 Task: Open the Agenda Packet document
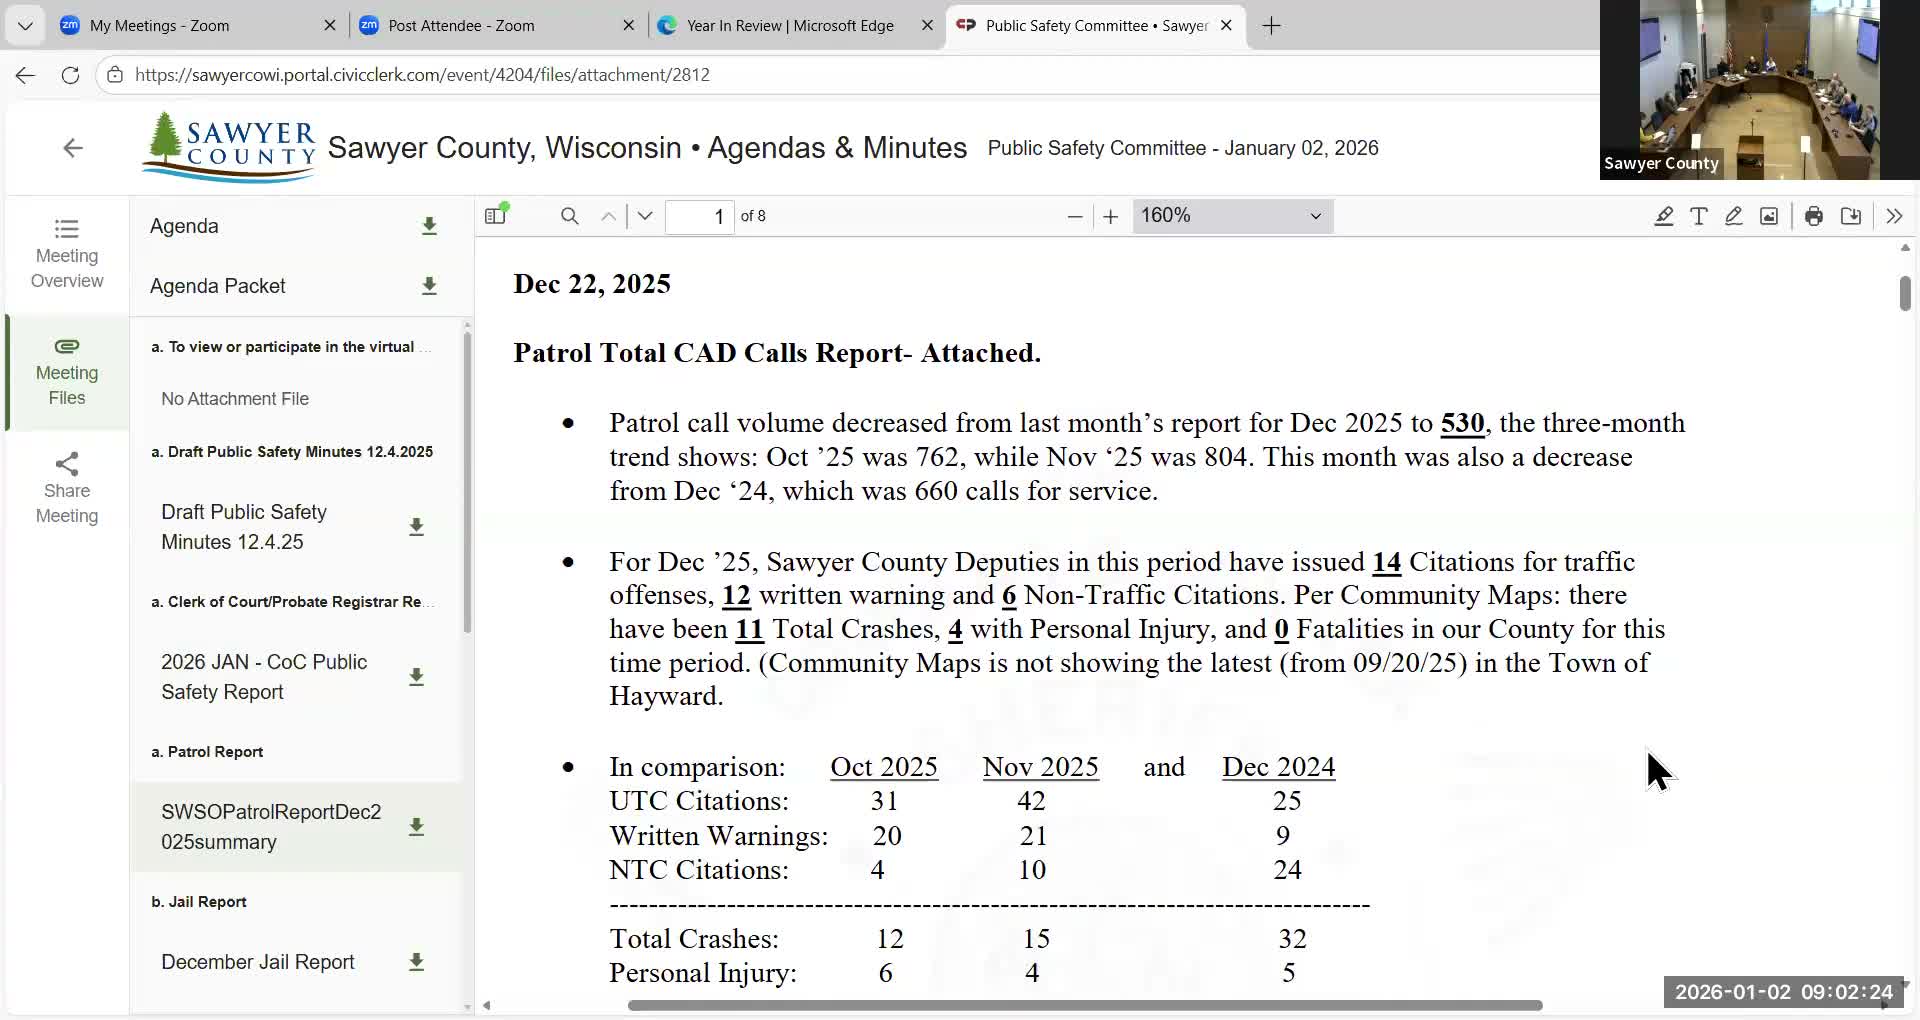pos(217,286)
